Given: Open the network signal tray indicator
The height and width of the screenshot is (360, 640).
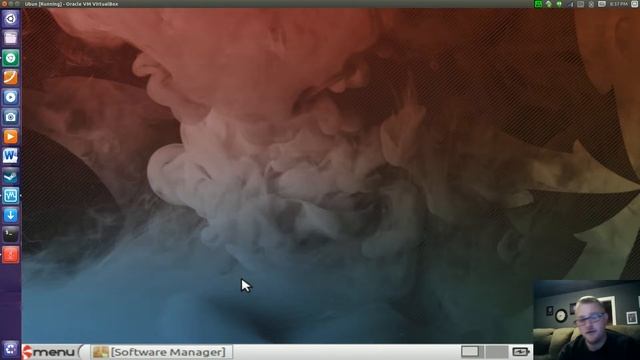Looking at the screenshot, I should point(571,4).
